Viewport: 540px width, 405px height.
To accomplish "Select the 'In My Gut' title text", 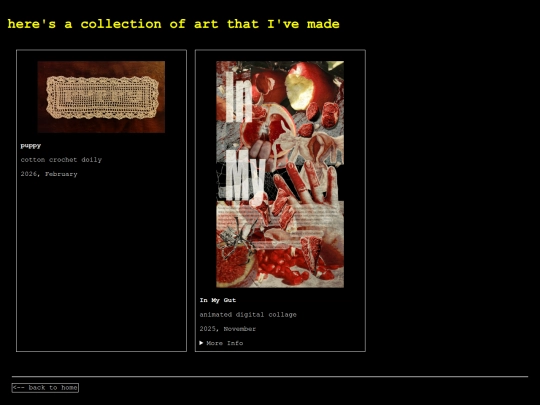I will coord(218,300).
